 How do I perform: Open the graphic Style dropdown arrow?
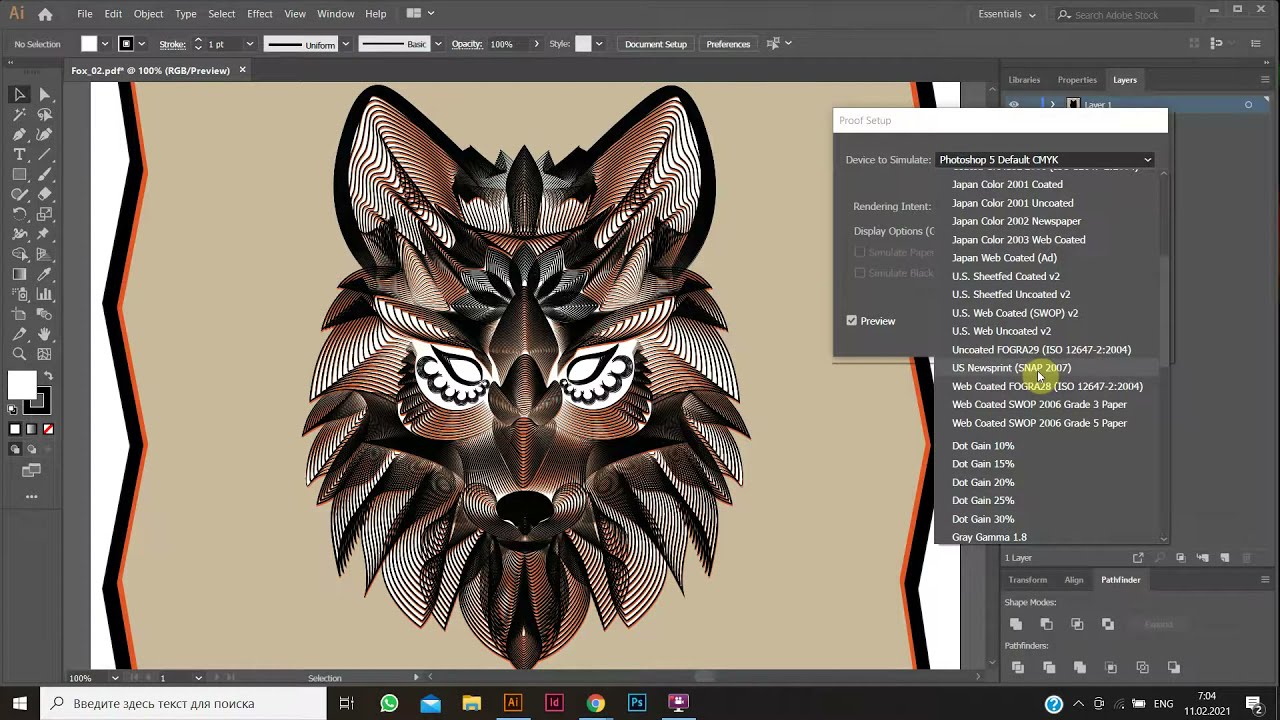tap(600, 44)
